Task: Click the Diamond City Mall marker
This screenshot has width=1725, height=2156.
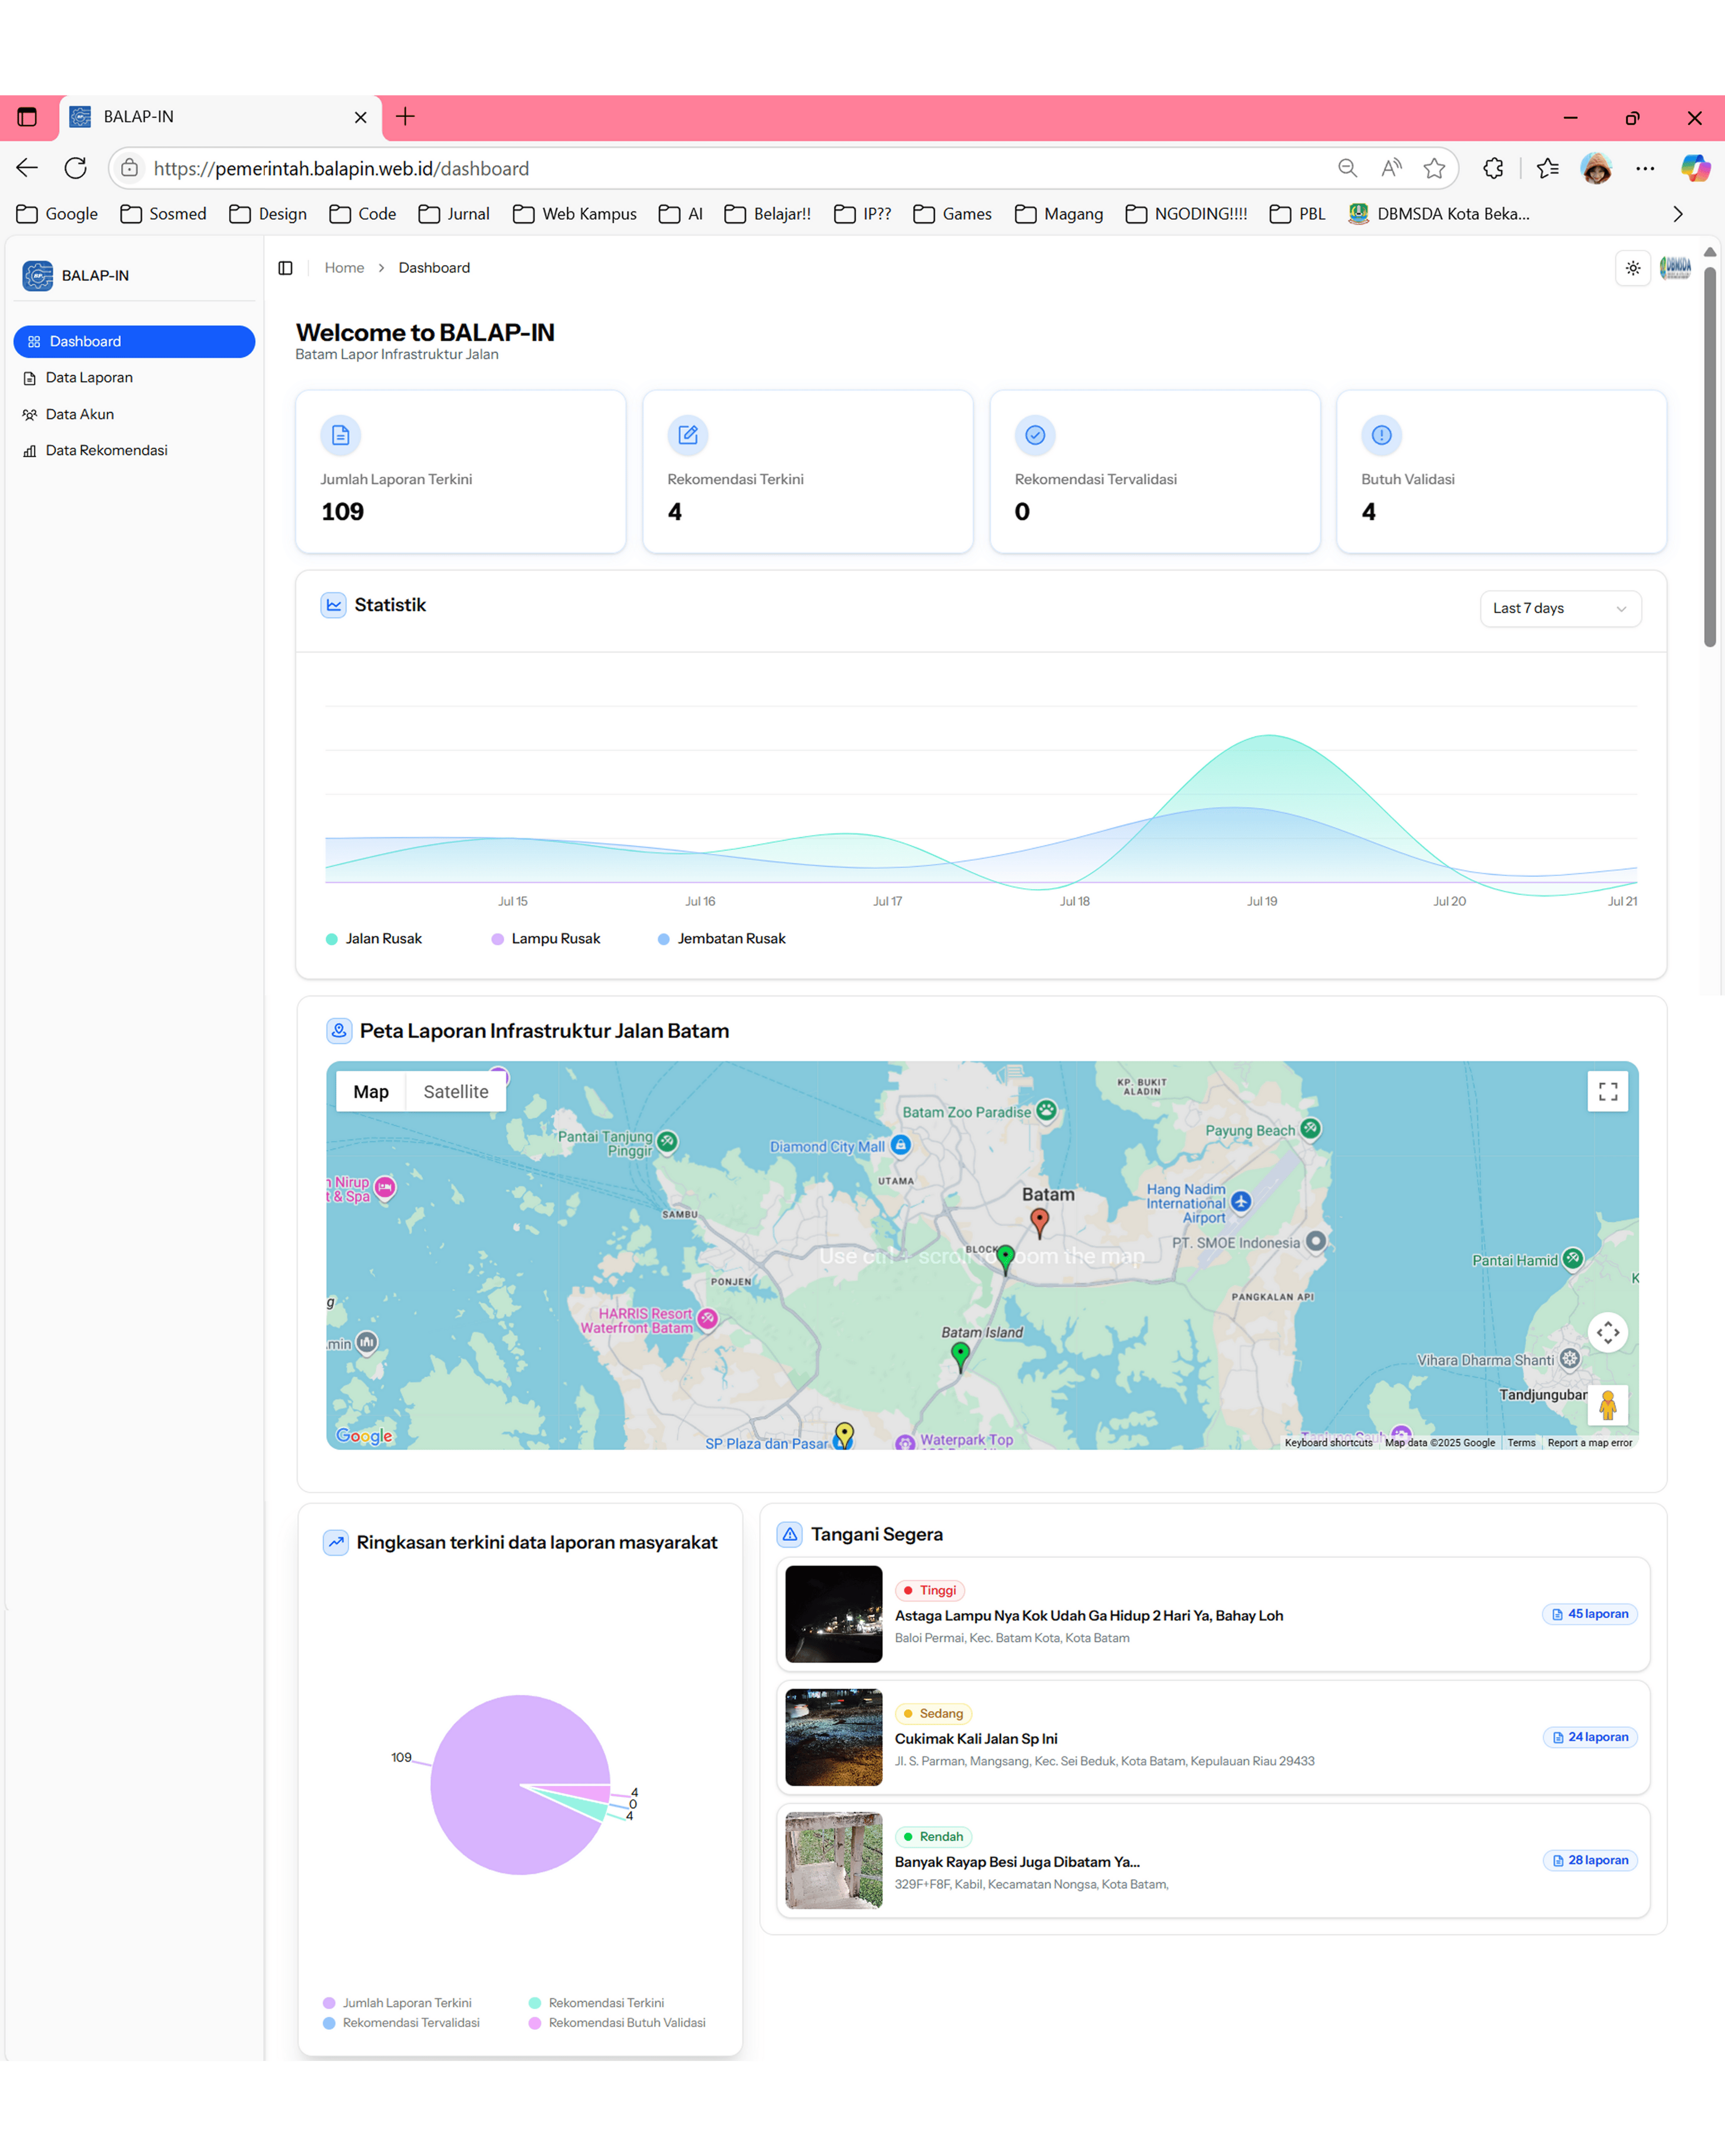Action: click(x=901, y=1145)
